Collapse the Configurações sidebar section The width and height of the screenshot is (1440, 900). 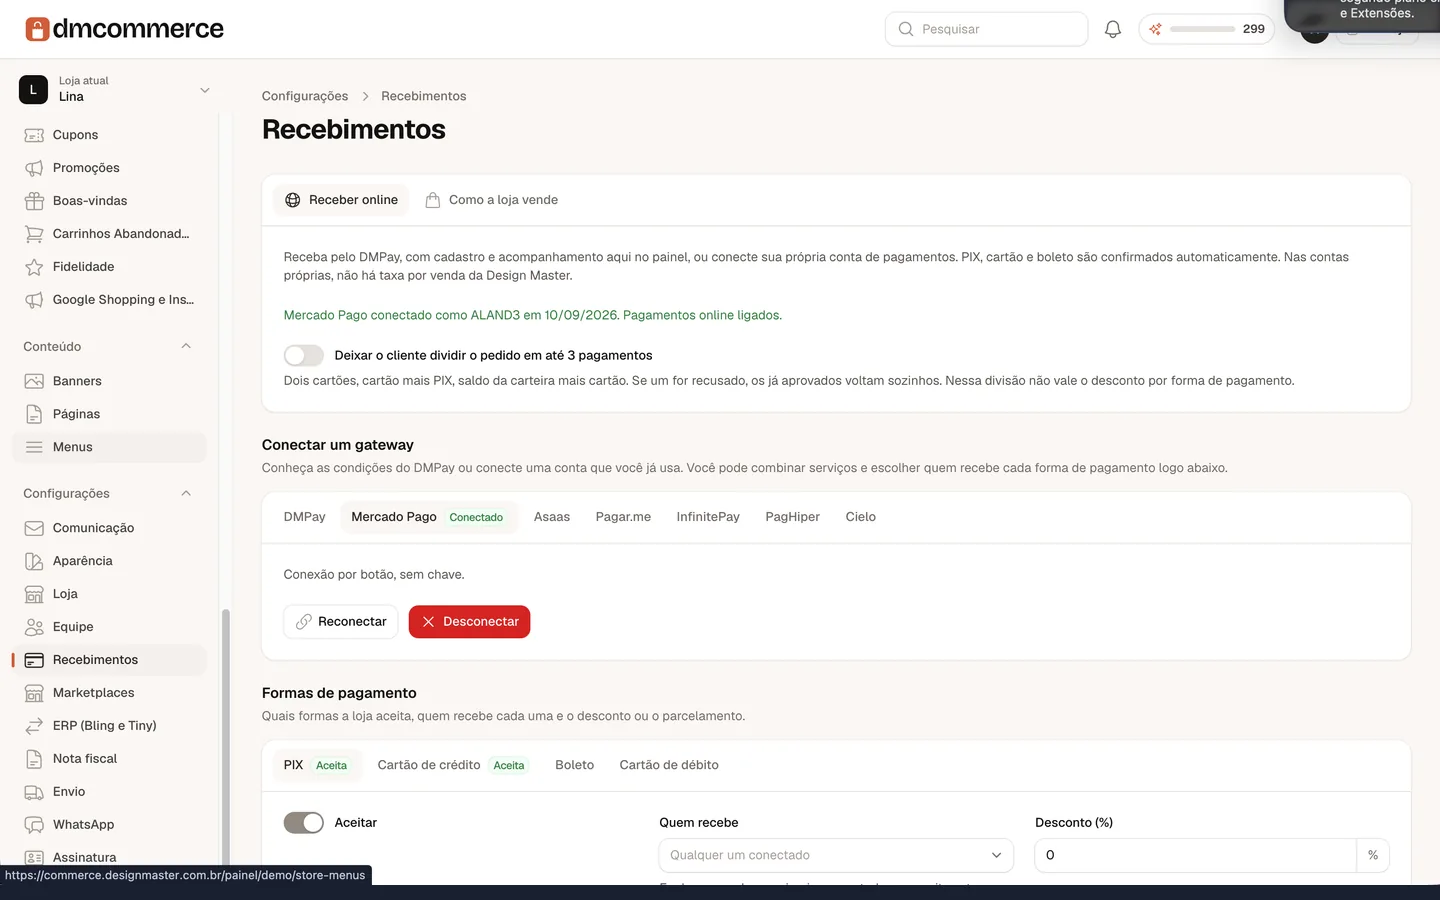[186, 493]
